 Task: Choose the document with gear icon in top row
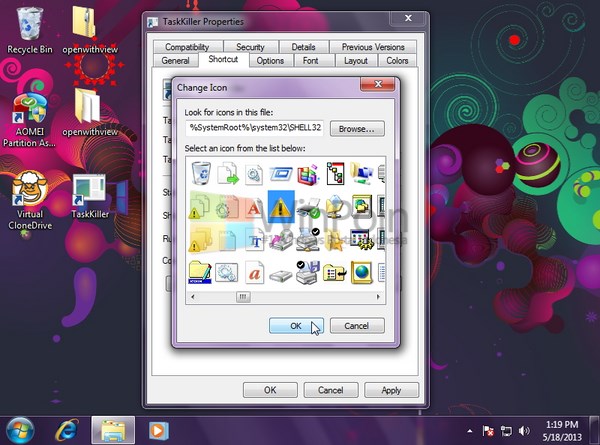pyautogui.click(x=254, y=174)
